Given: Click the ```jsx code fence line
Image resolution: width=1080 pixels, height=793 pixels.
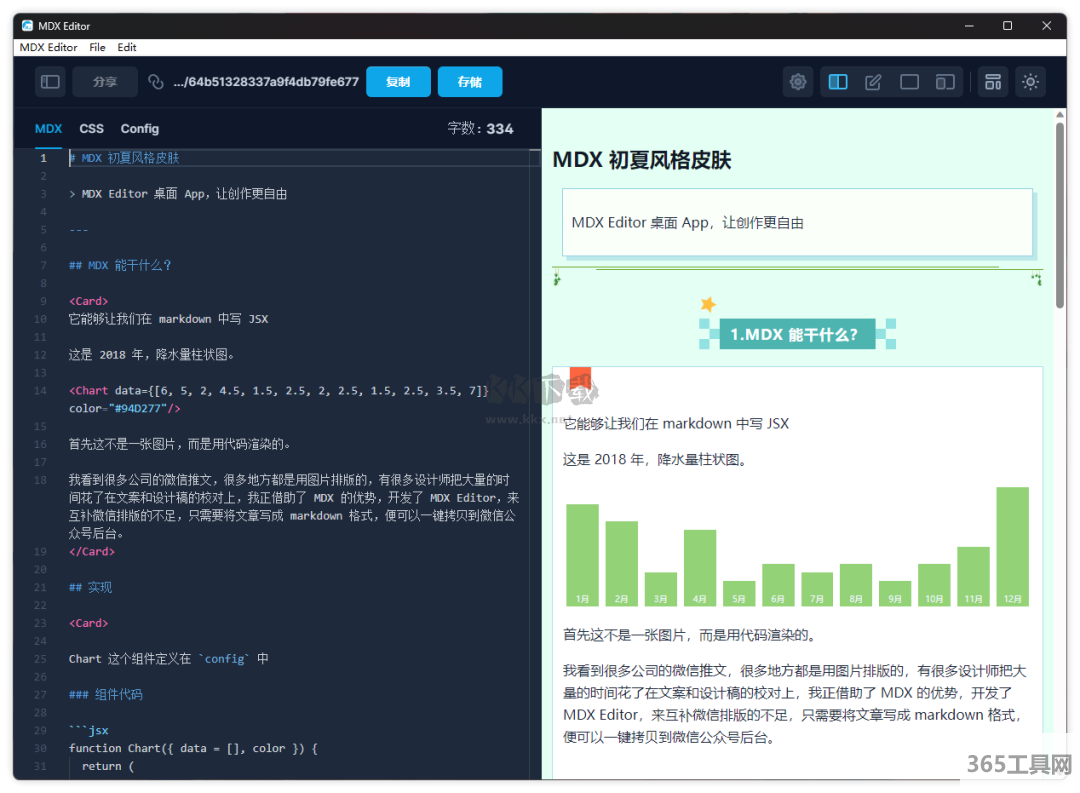Looking at the screenshot, I should 89,730.
